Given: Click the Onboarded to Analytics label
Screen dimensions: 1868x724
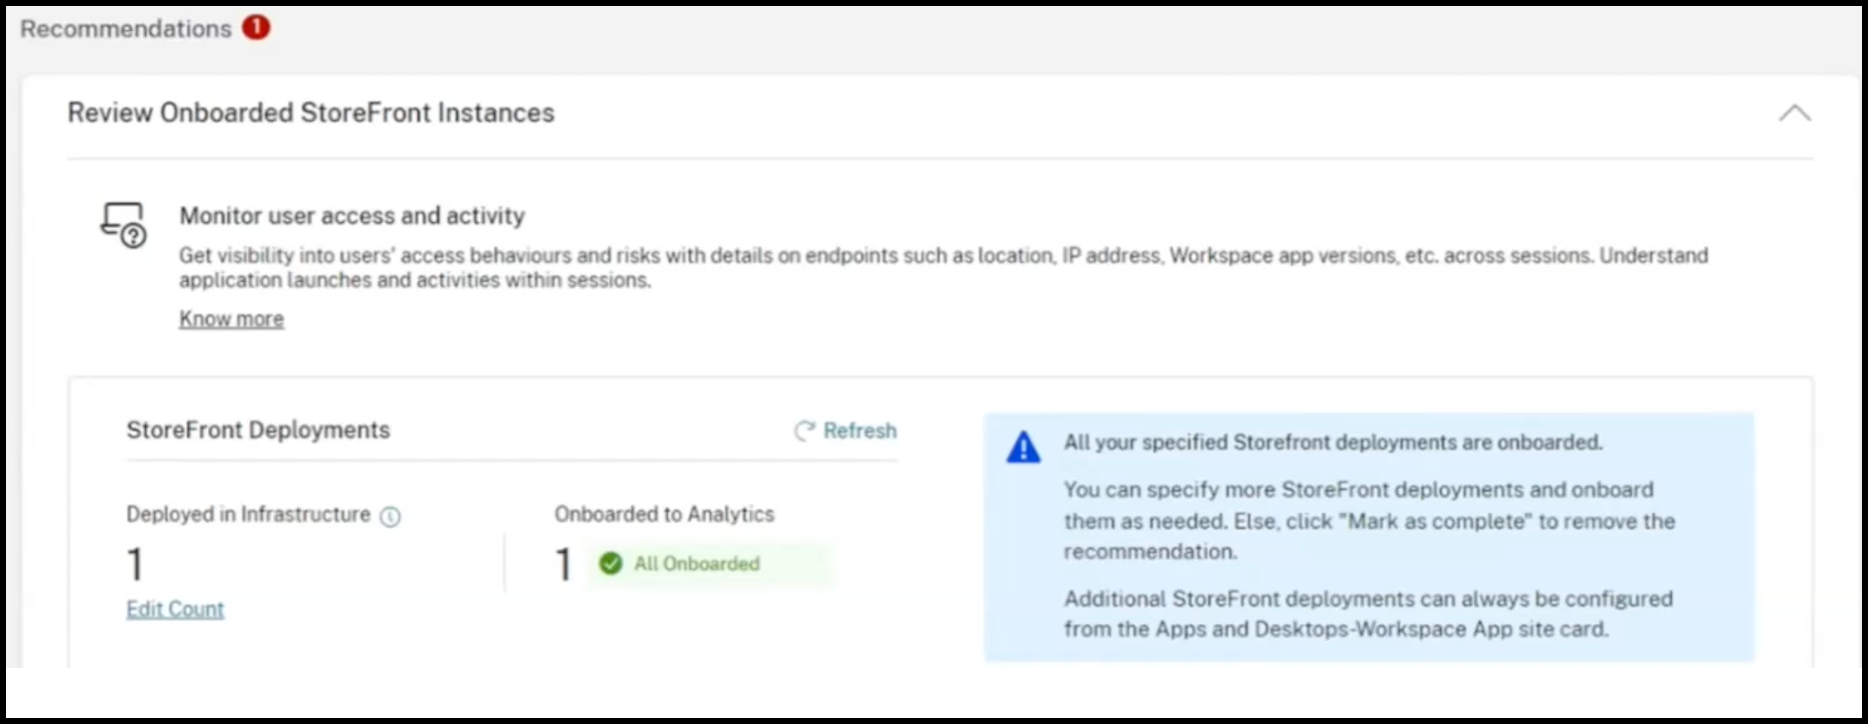Looking at the screenshot, I should pos(664,514).
